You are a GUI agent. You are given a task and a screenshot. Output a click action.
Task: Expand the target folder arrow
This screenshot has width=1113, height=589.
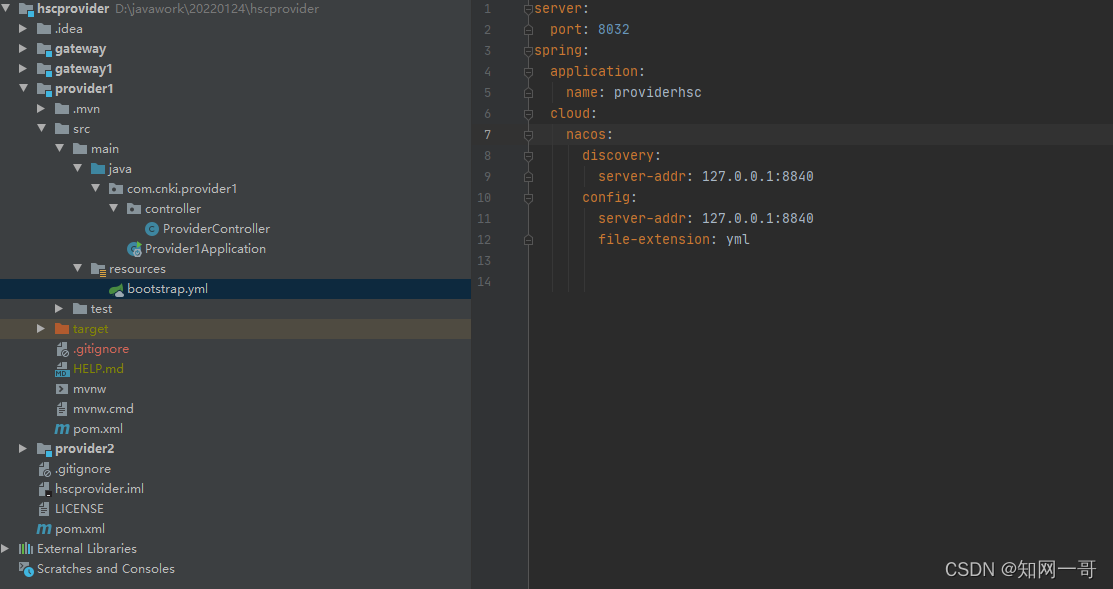(x=41, y=329)
